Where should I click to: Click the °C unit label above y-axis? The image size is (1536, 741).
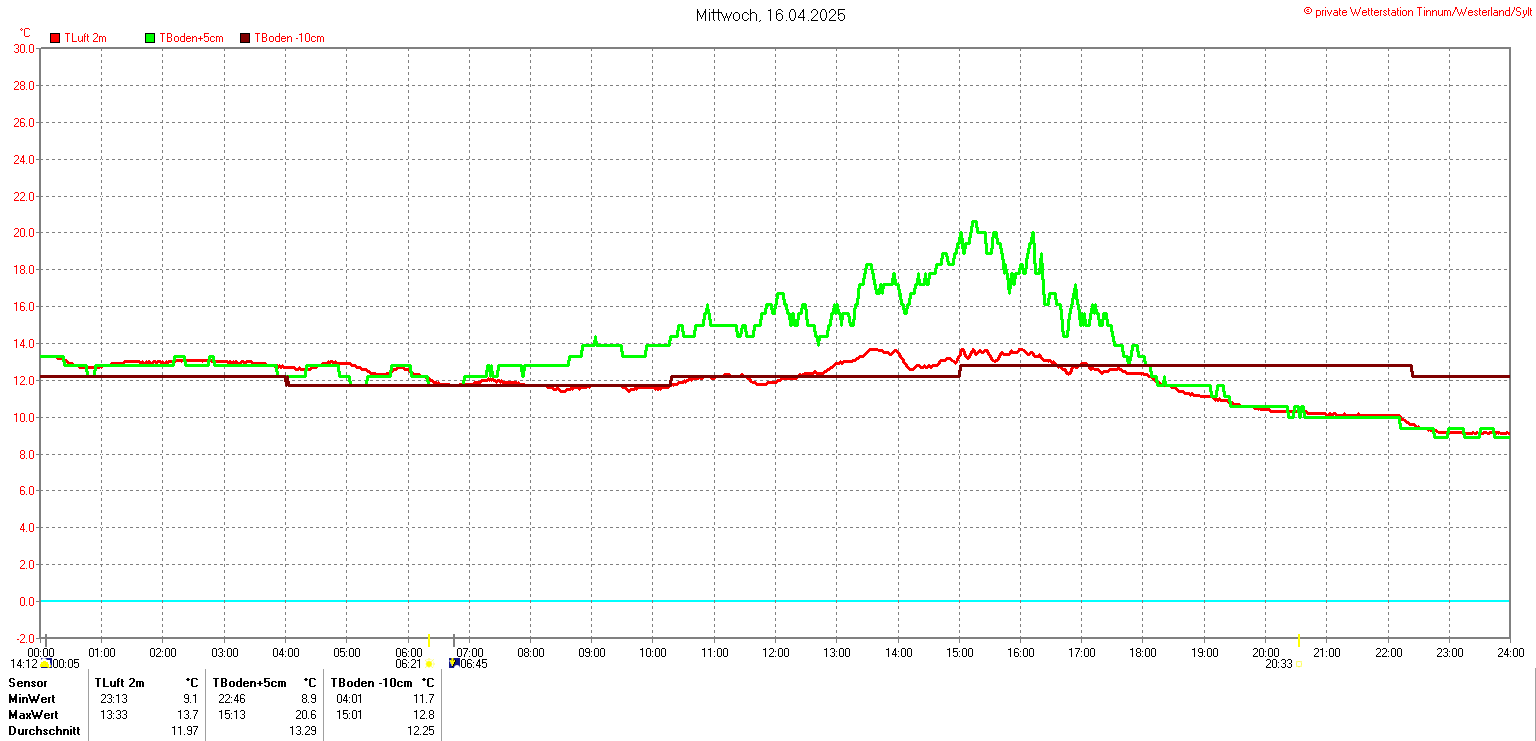[25, 33]
